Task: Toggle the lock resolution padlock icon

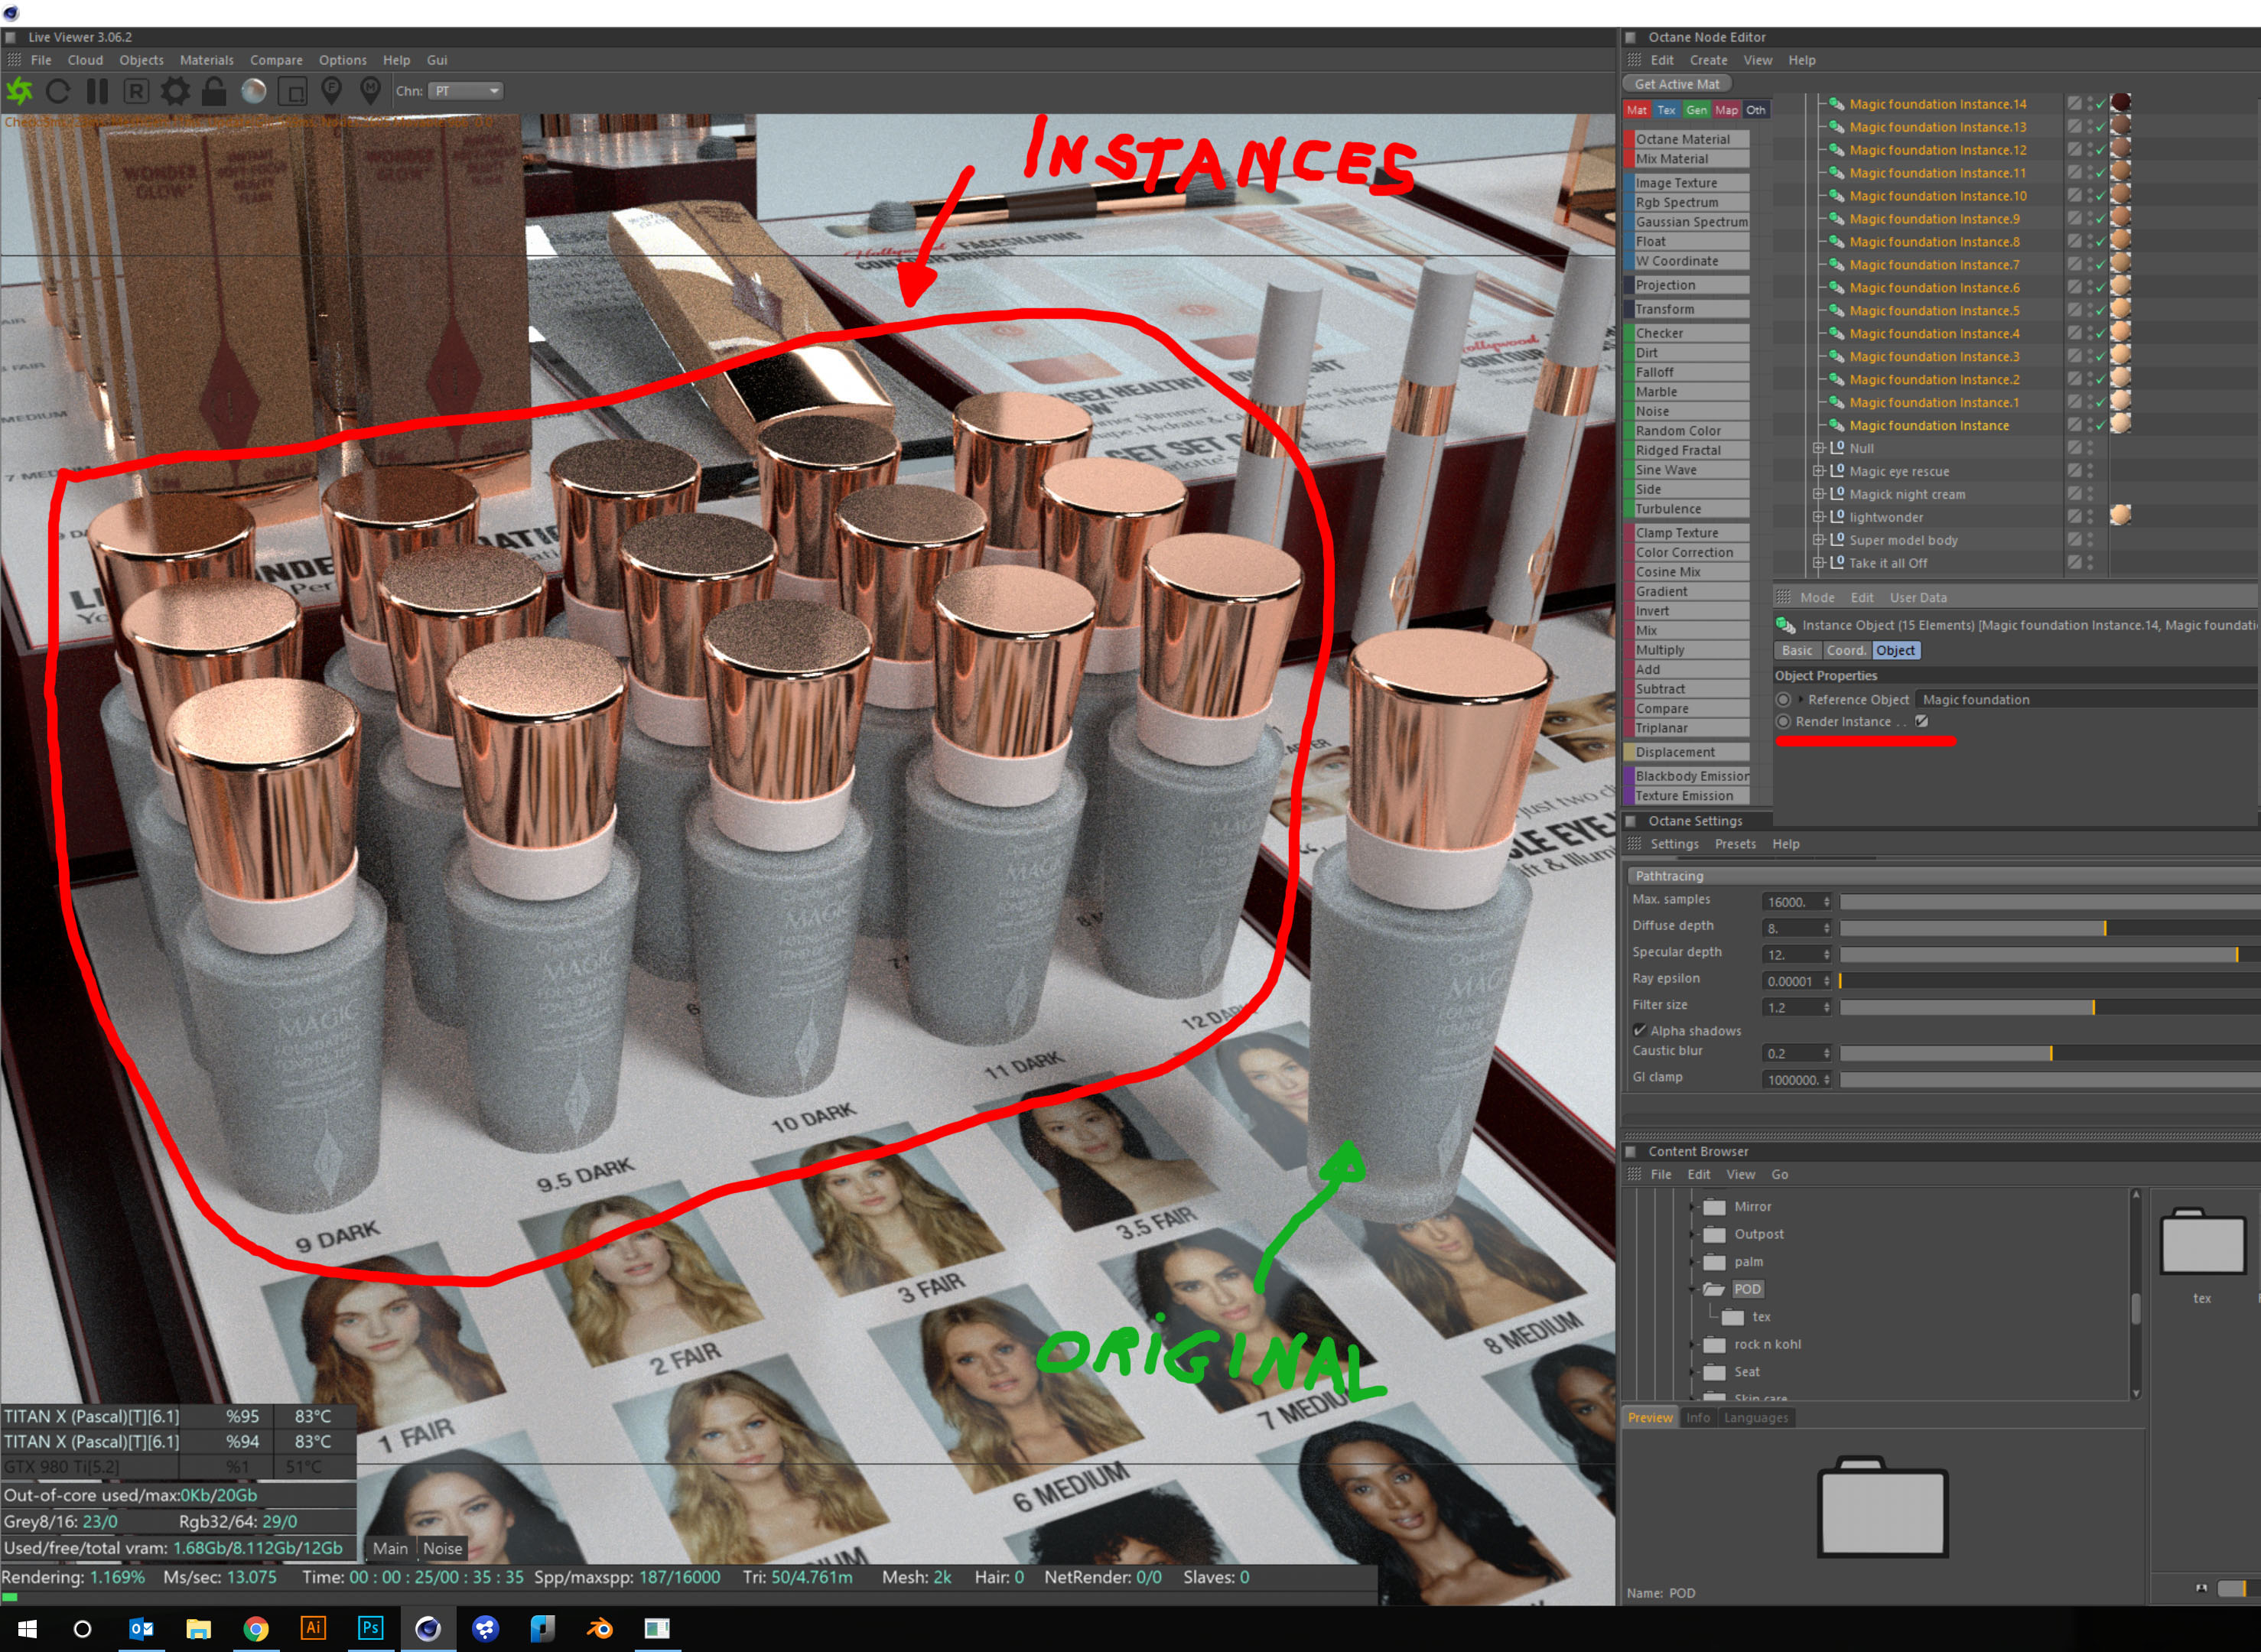Action: 213,91
